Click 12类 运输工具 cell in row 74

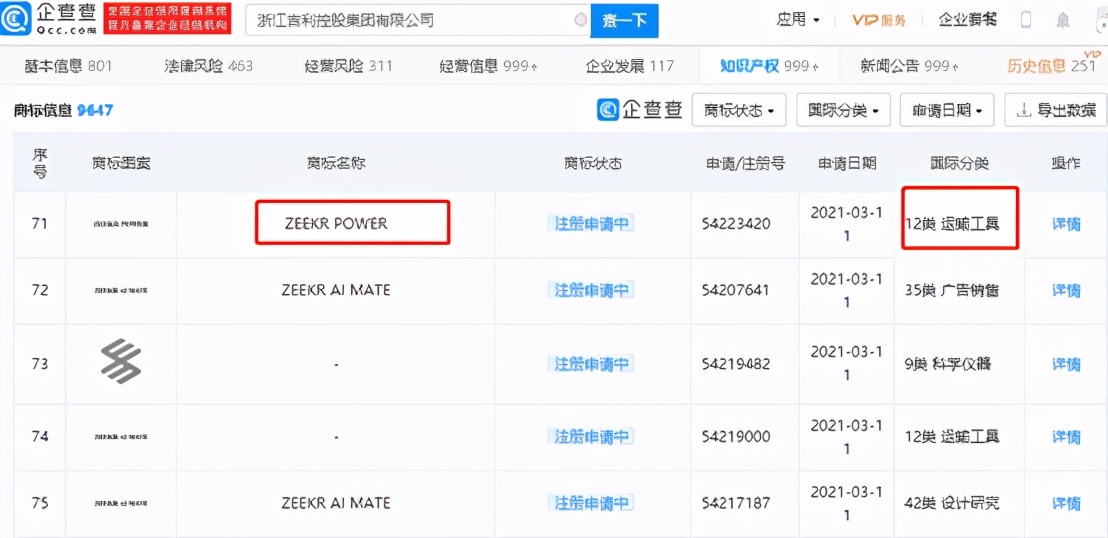tap(952, 436)
